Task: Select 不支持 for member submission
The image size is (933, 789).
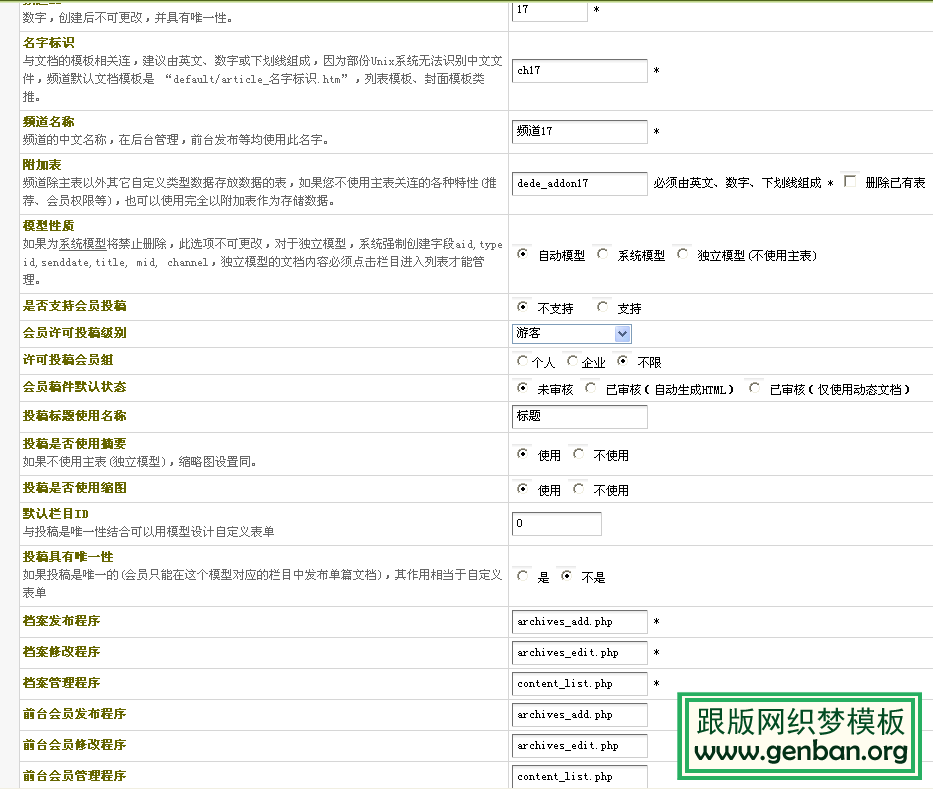Action: [x=522, y=306]
